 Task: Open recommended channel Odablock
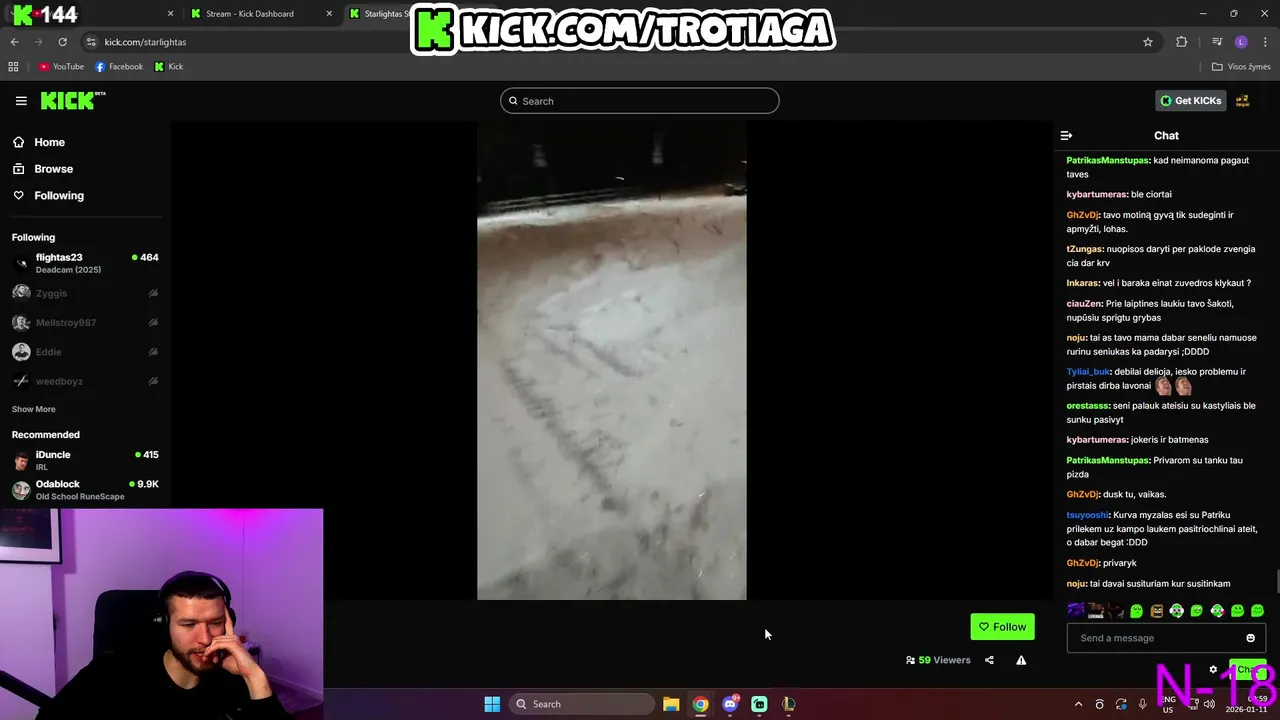pos(85,490)
